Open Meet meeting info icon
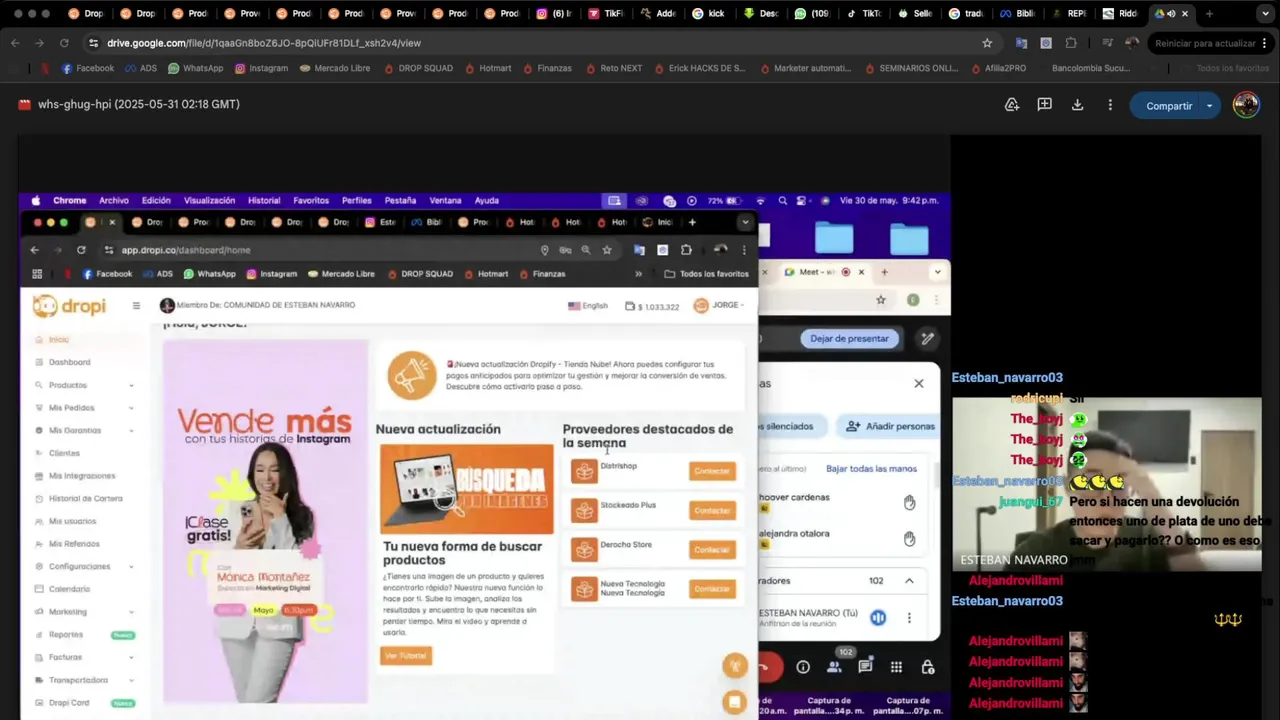Image resolution: width=1280 pixels, height=720 pixels. tap(803, 667)
